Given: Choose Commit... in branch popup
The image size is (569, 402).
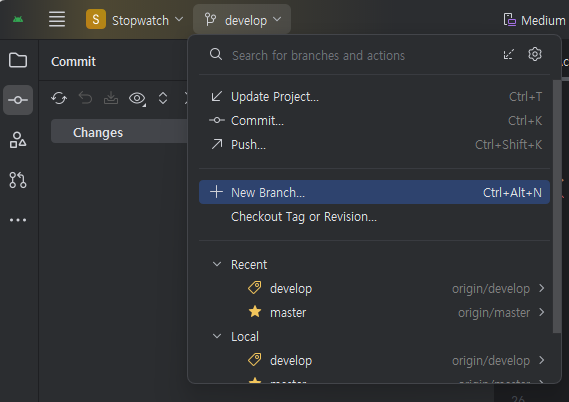Looking at the screenshot, I should point(374,120).
